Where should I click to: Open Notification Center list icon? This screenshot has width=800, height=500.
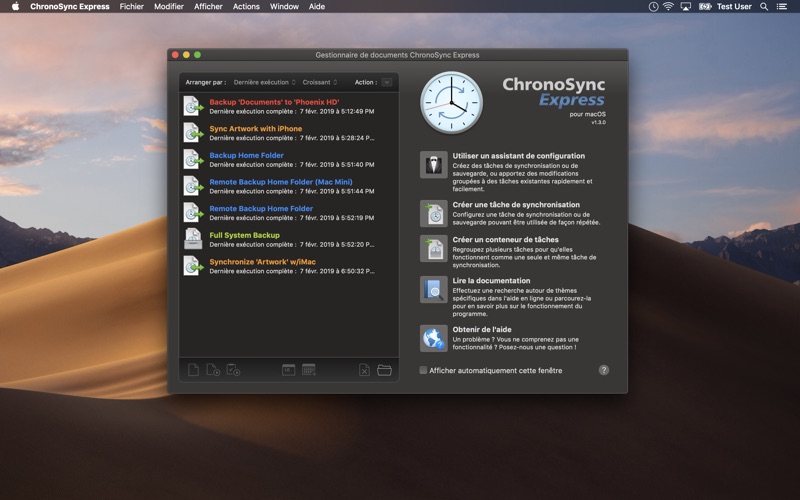point(782,7)
